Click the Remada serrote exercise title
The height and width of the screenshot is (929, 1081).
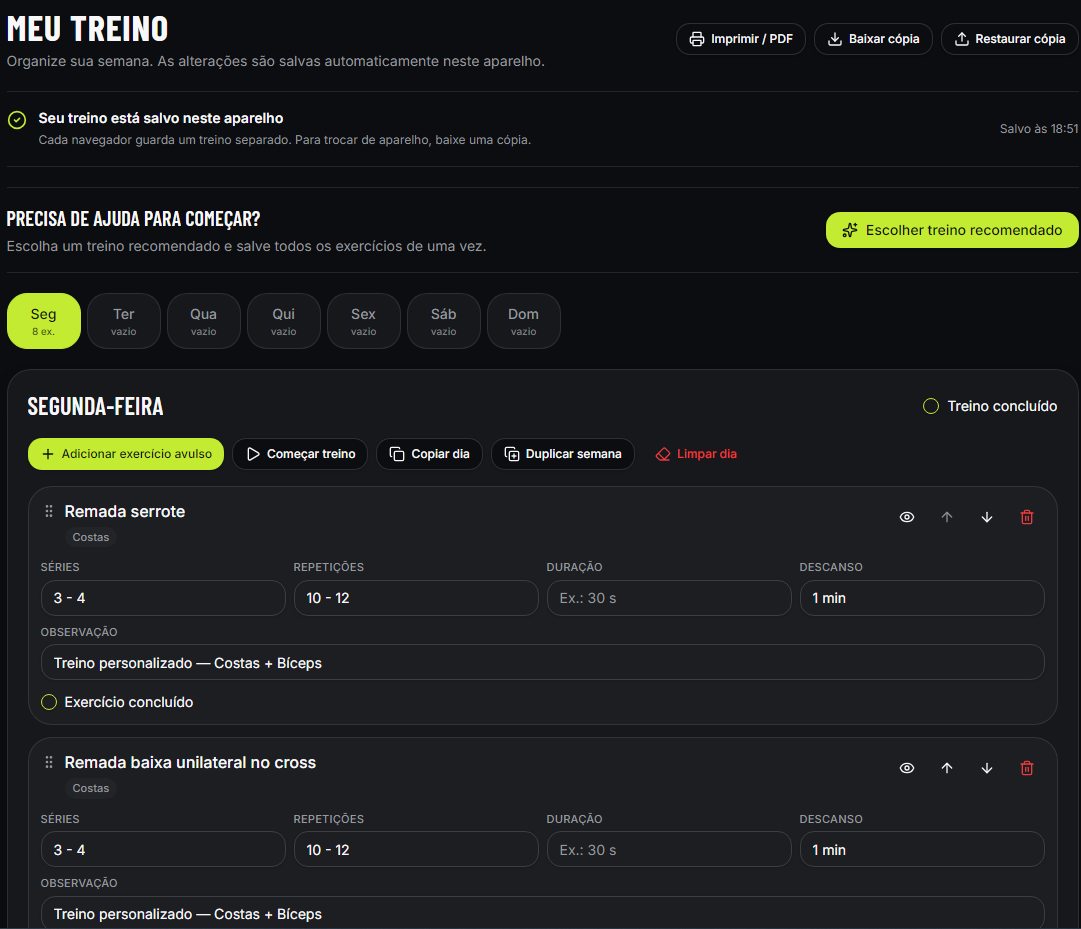[125, 511]
